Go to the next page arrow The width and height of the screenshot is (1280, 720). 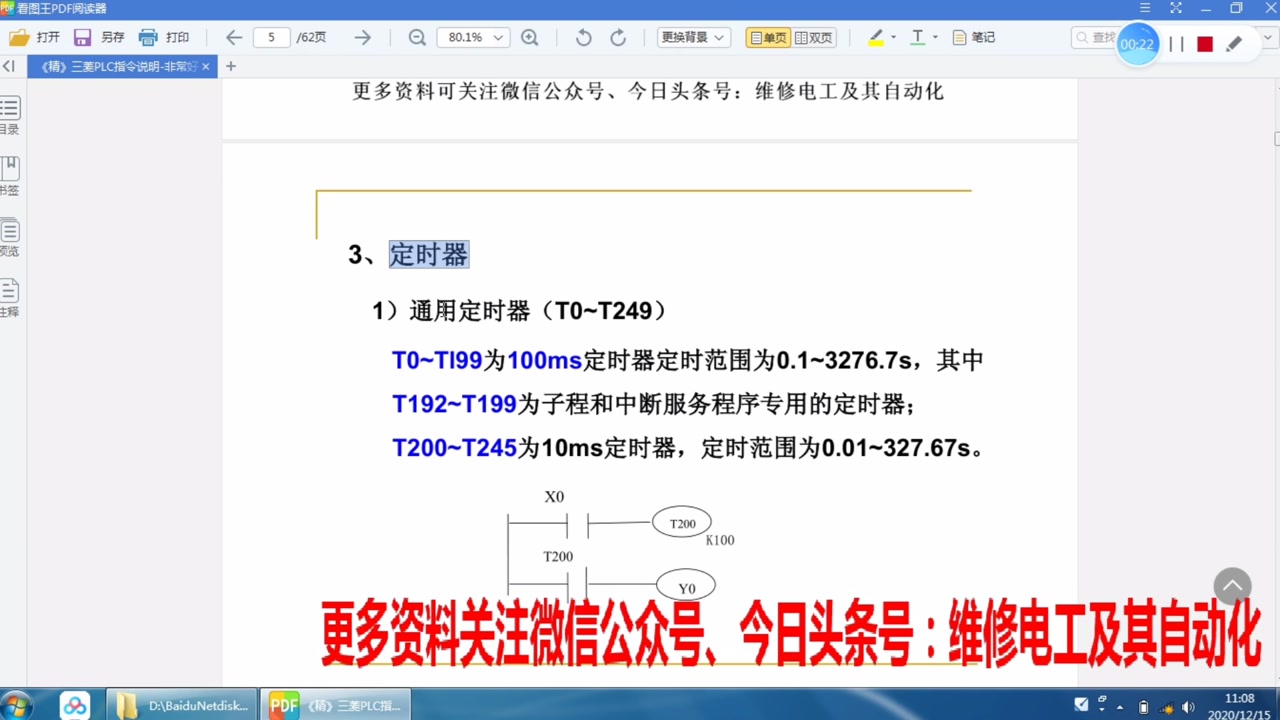coord(363,37)
